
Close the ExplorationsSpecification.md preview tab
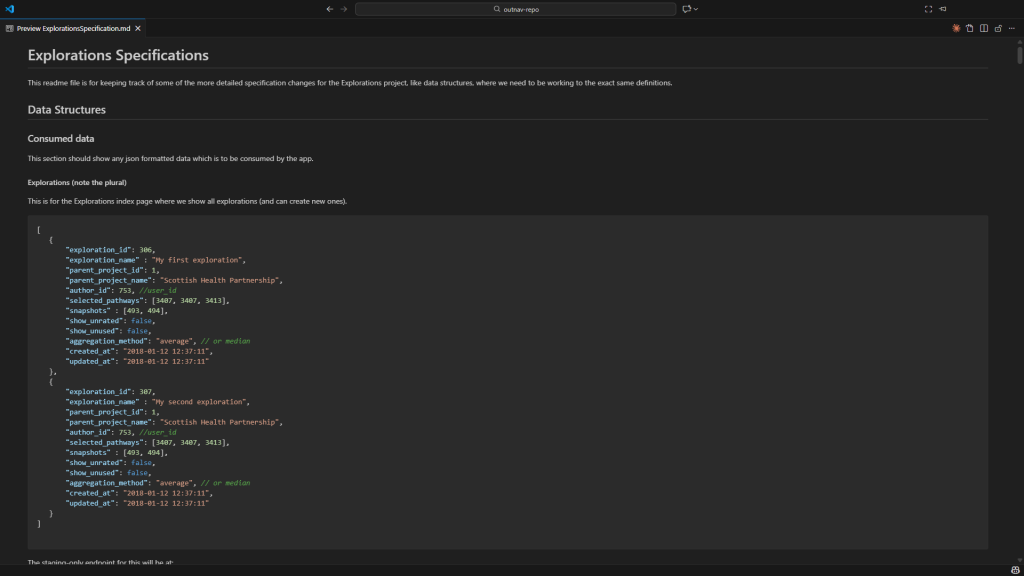[138, 28]
